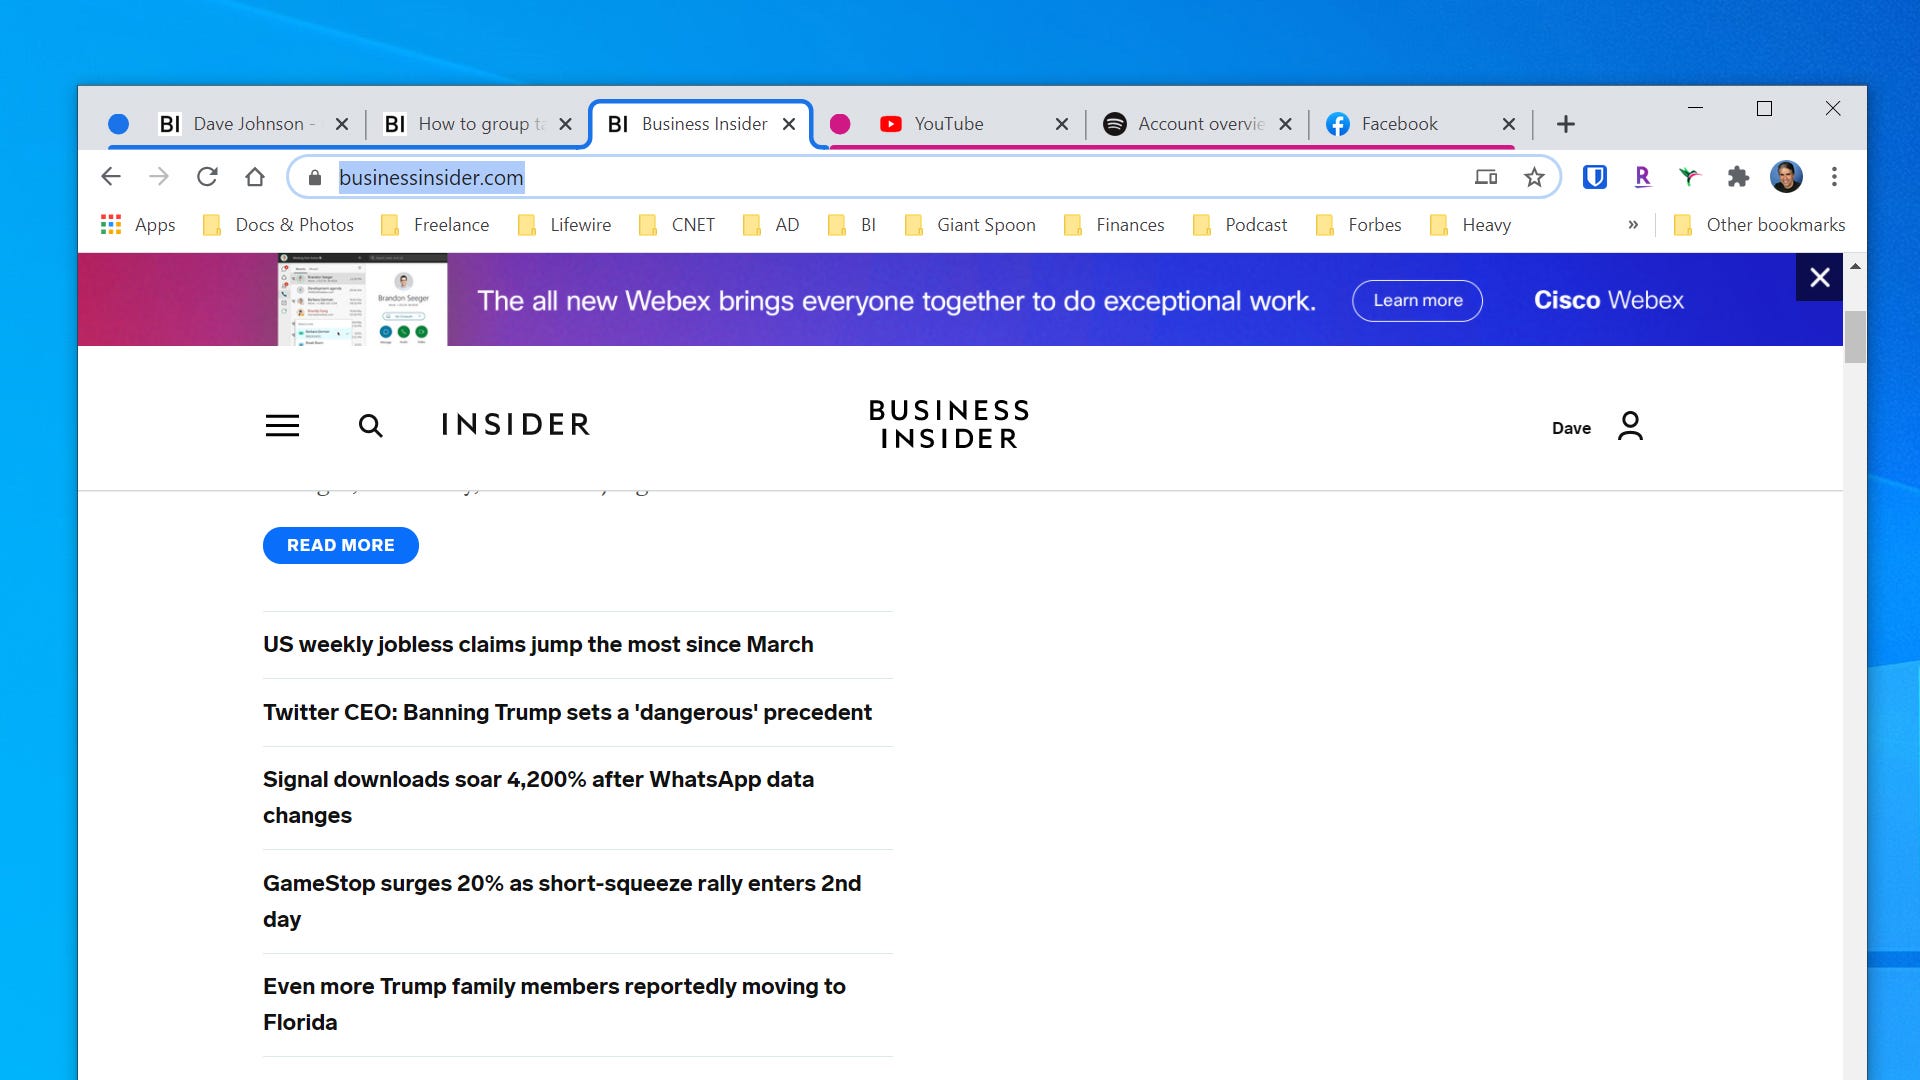Close the active Business Insider tab

[789, 124]
